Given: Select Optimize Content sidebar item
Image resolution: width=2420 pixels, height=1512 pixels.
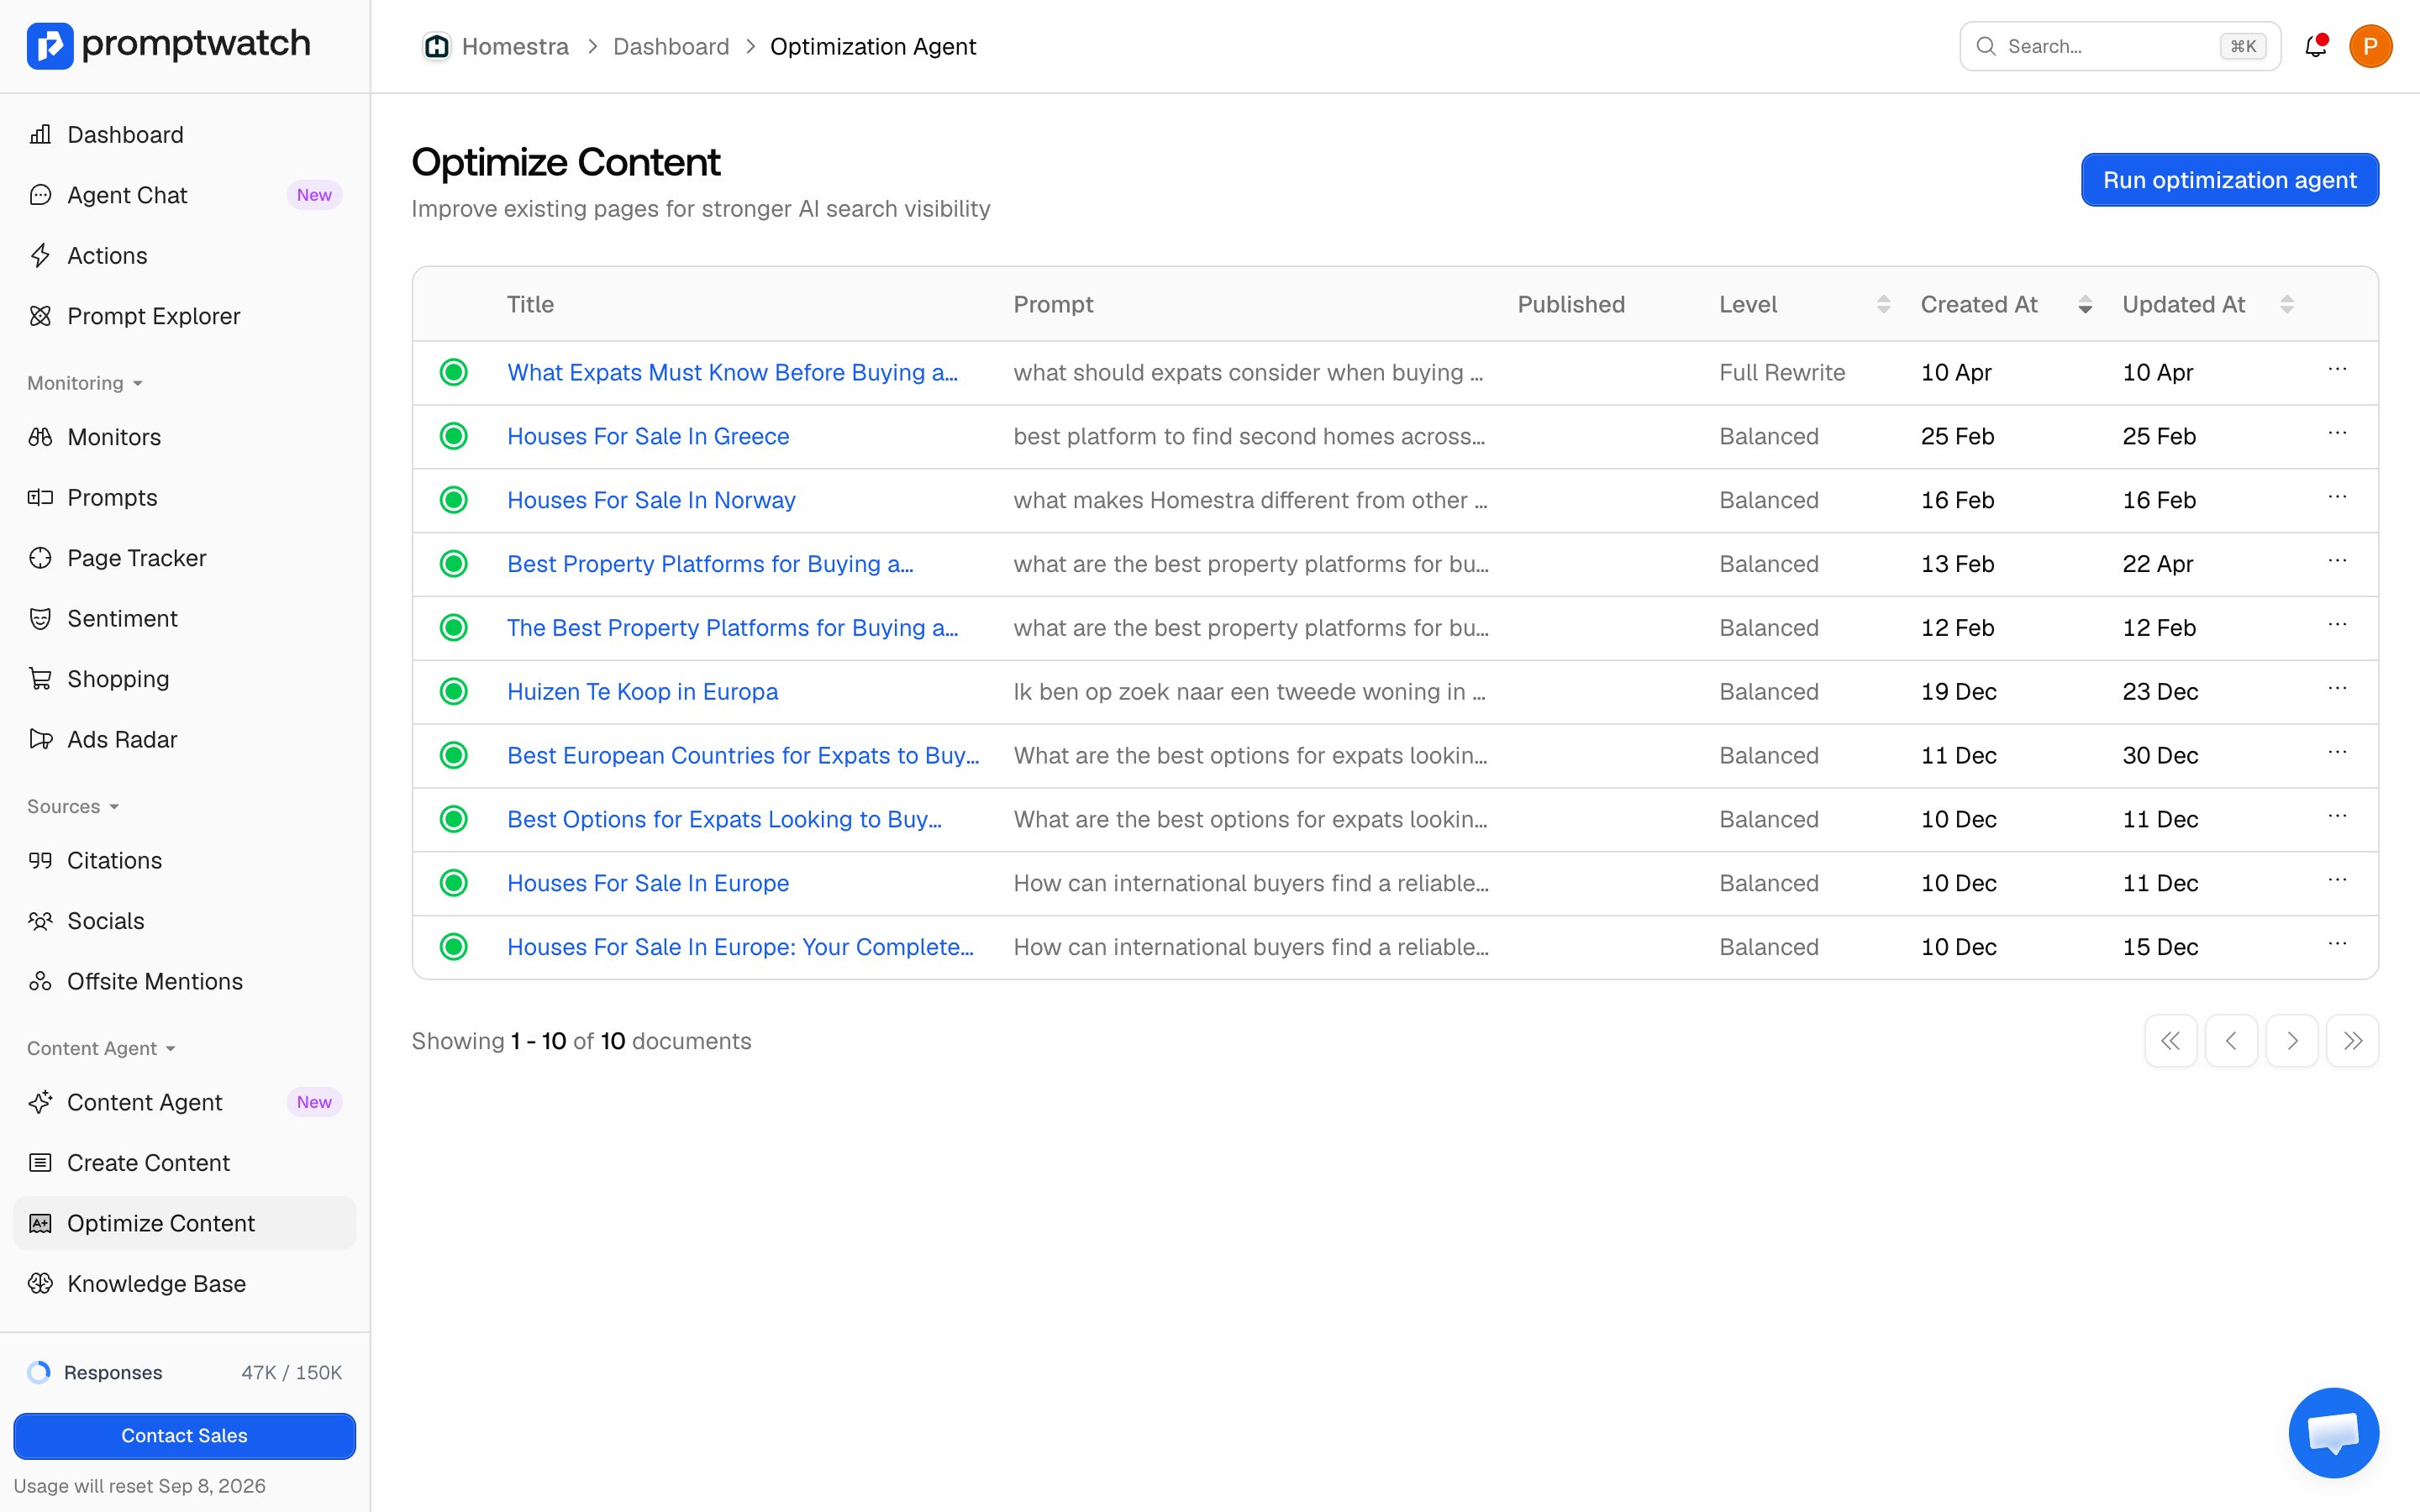Looking at the screenshot, I should (184, 1223).
